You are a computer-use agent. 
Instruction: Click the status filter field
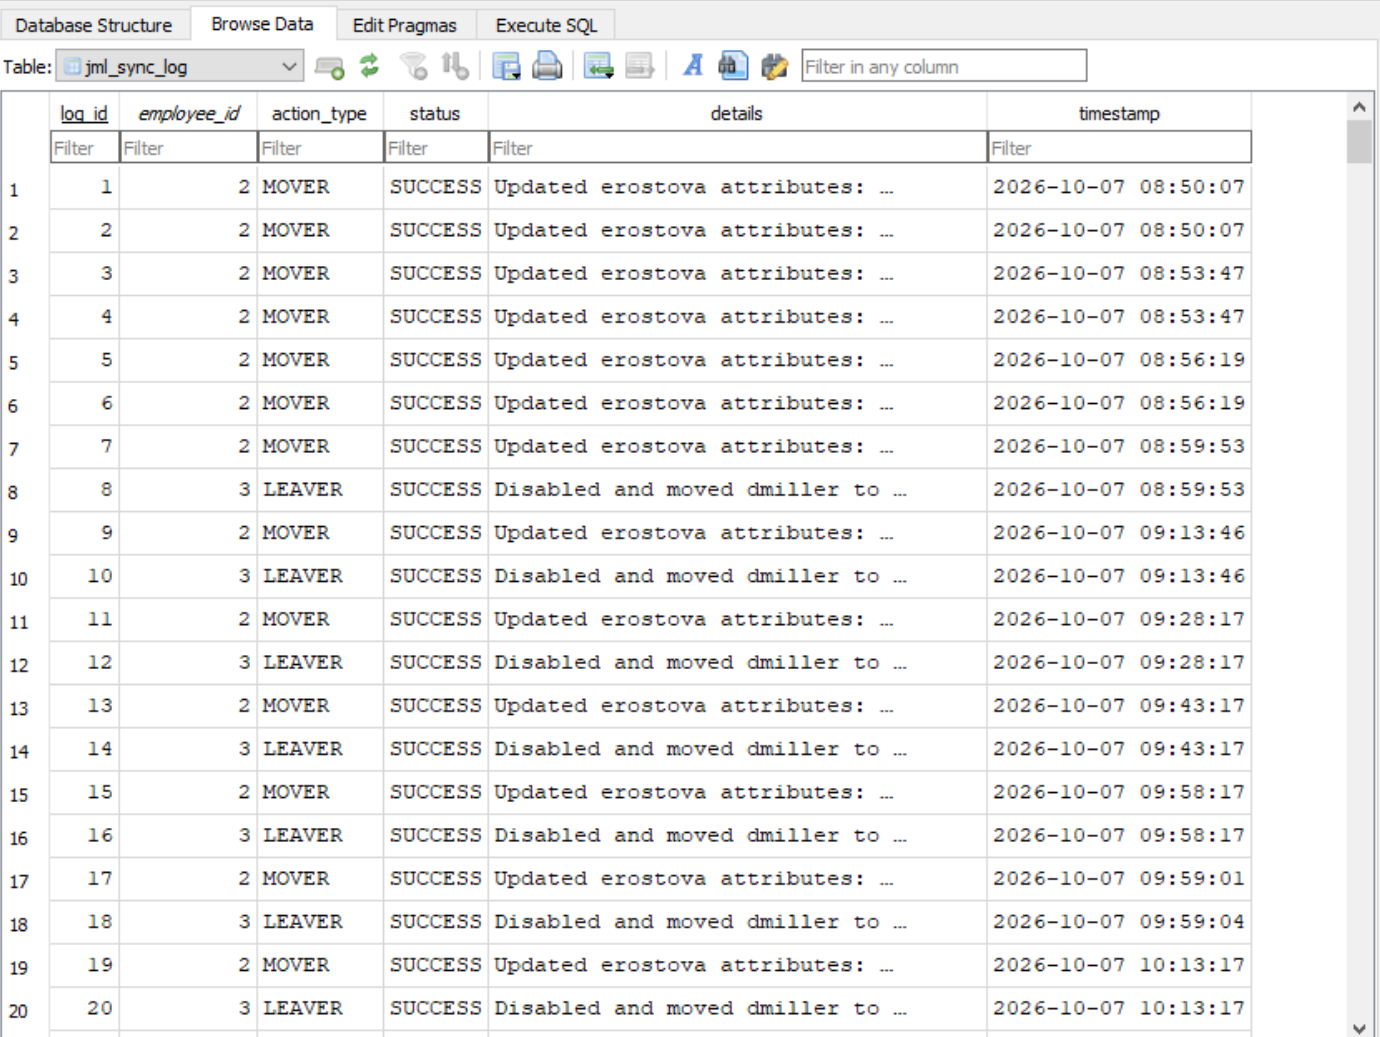436,148
